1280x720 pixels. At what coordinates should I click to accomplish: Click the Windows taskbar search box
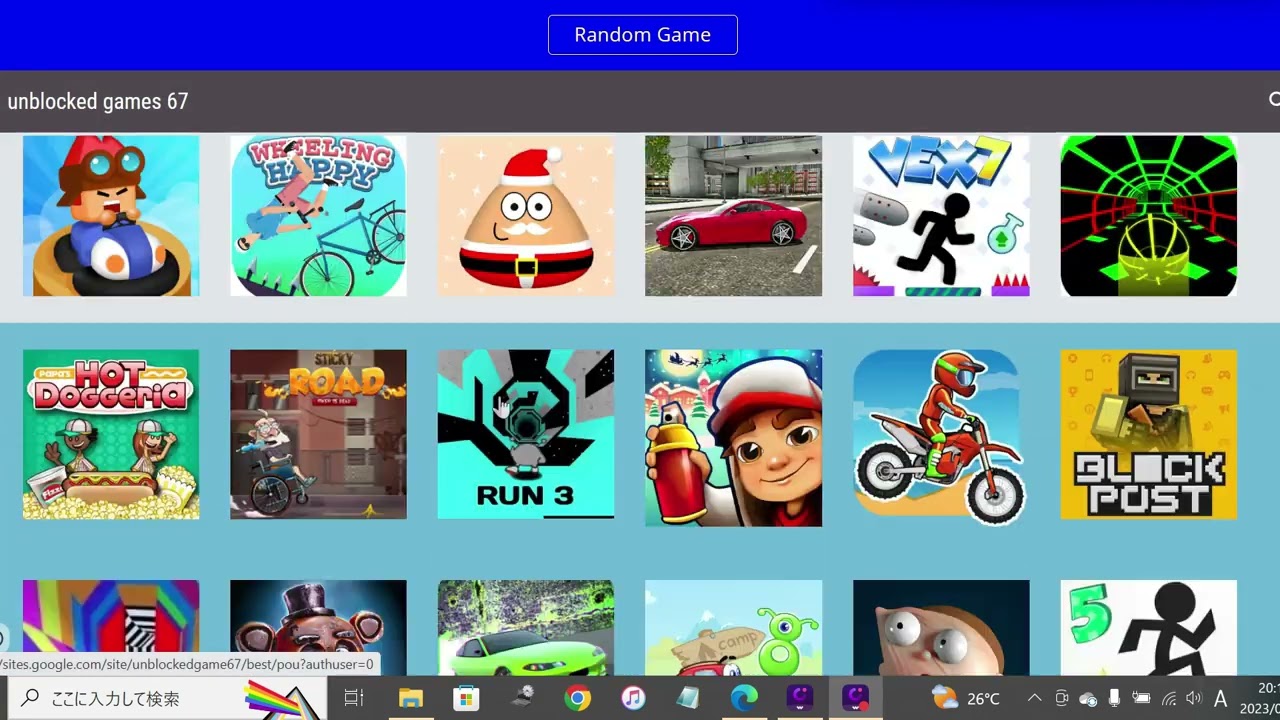click(167, 698)
